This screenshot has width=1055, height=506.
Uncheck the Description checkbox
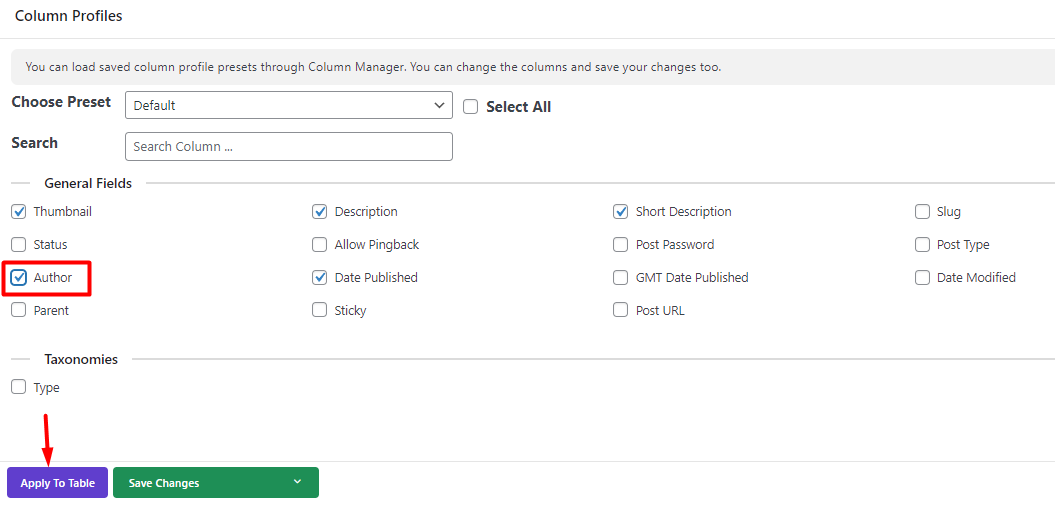[320, 212]
